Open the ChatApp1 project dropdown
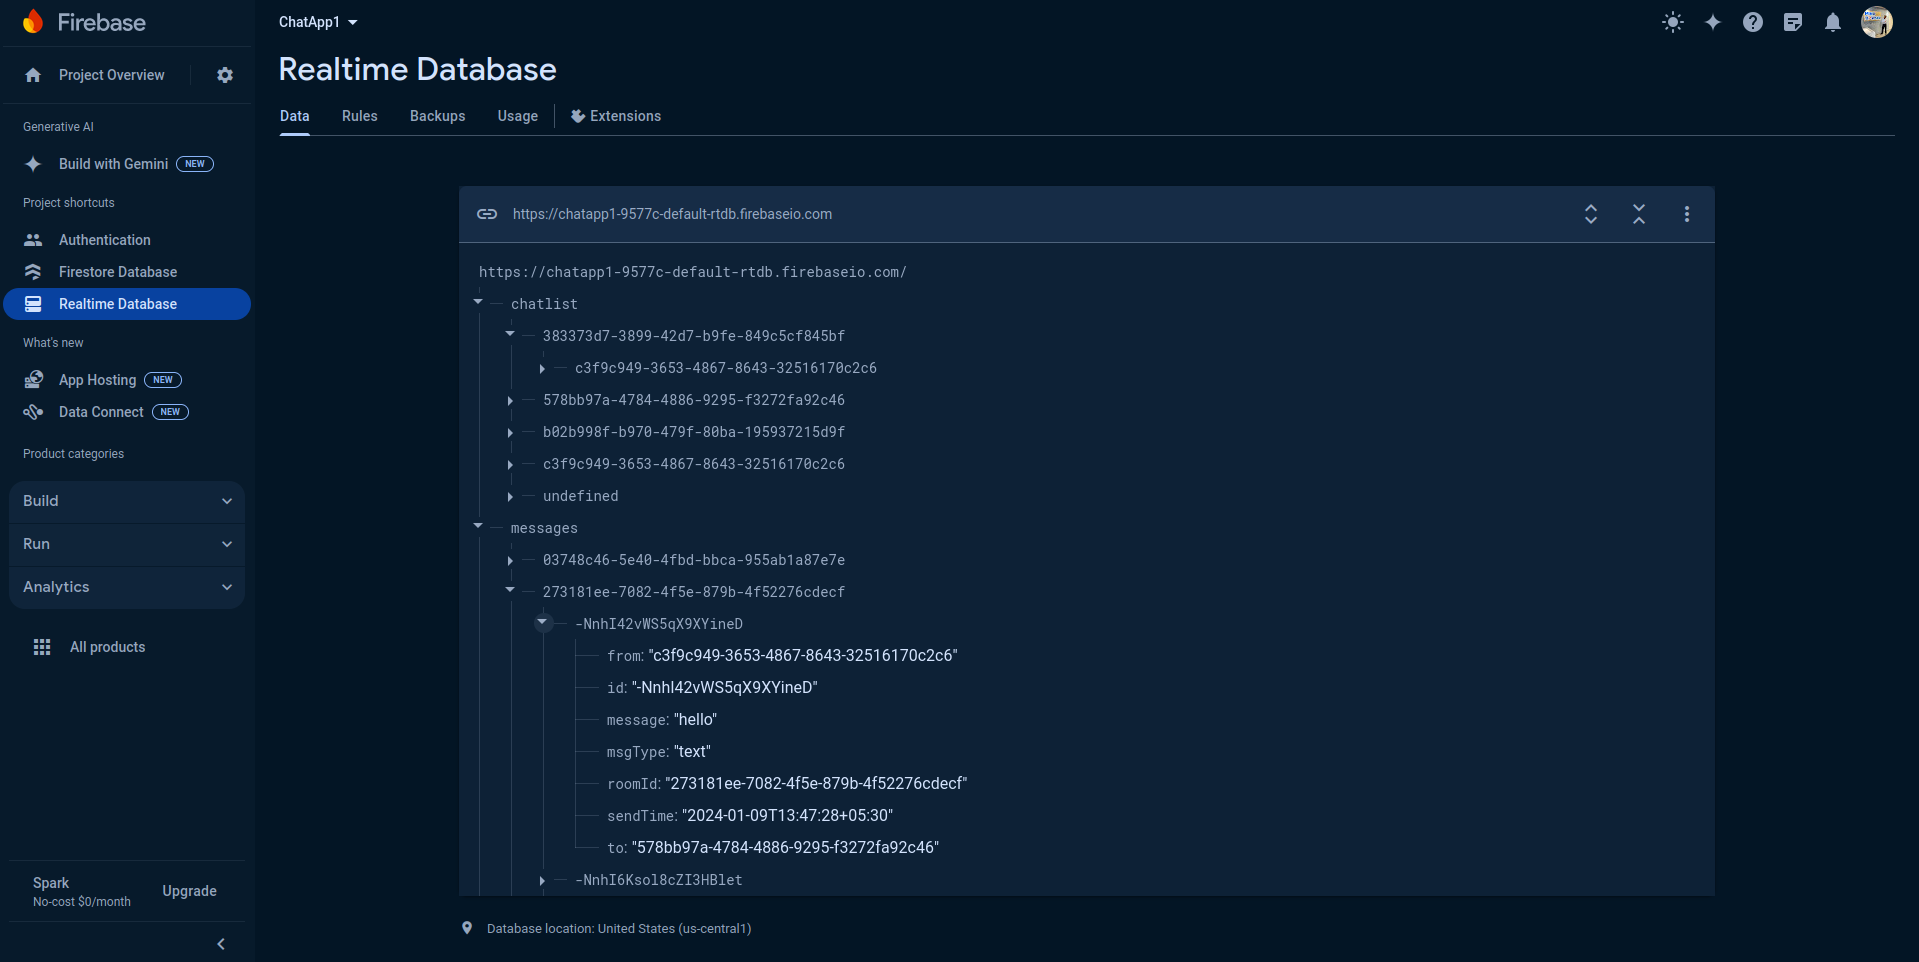Viewport: 1919px width, 962px height. pos(317,21)
